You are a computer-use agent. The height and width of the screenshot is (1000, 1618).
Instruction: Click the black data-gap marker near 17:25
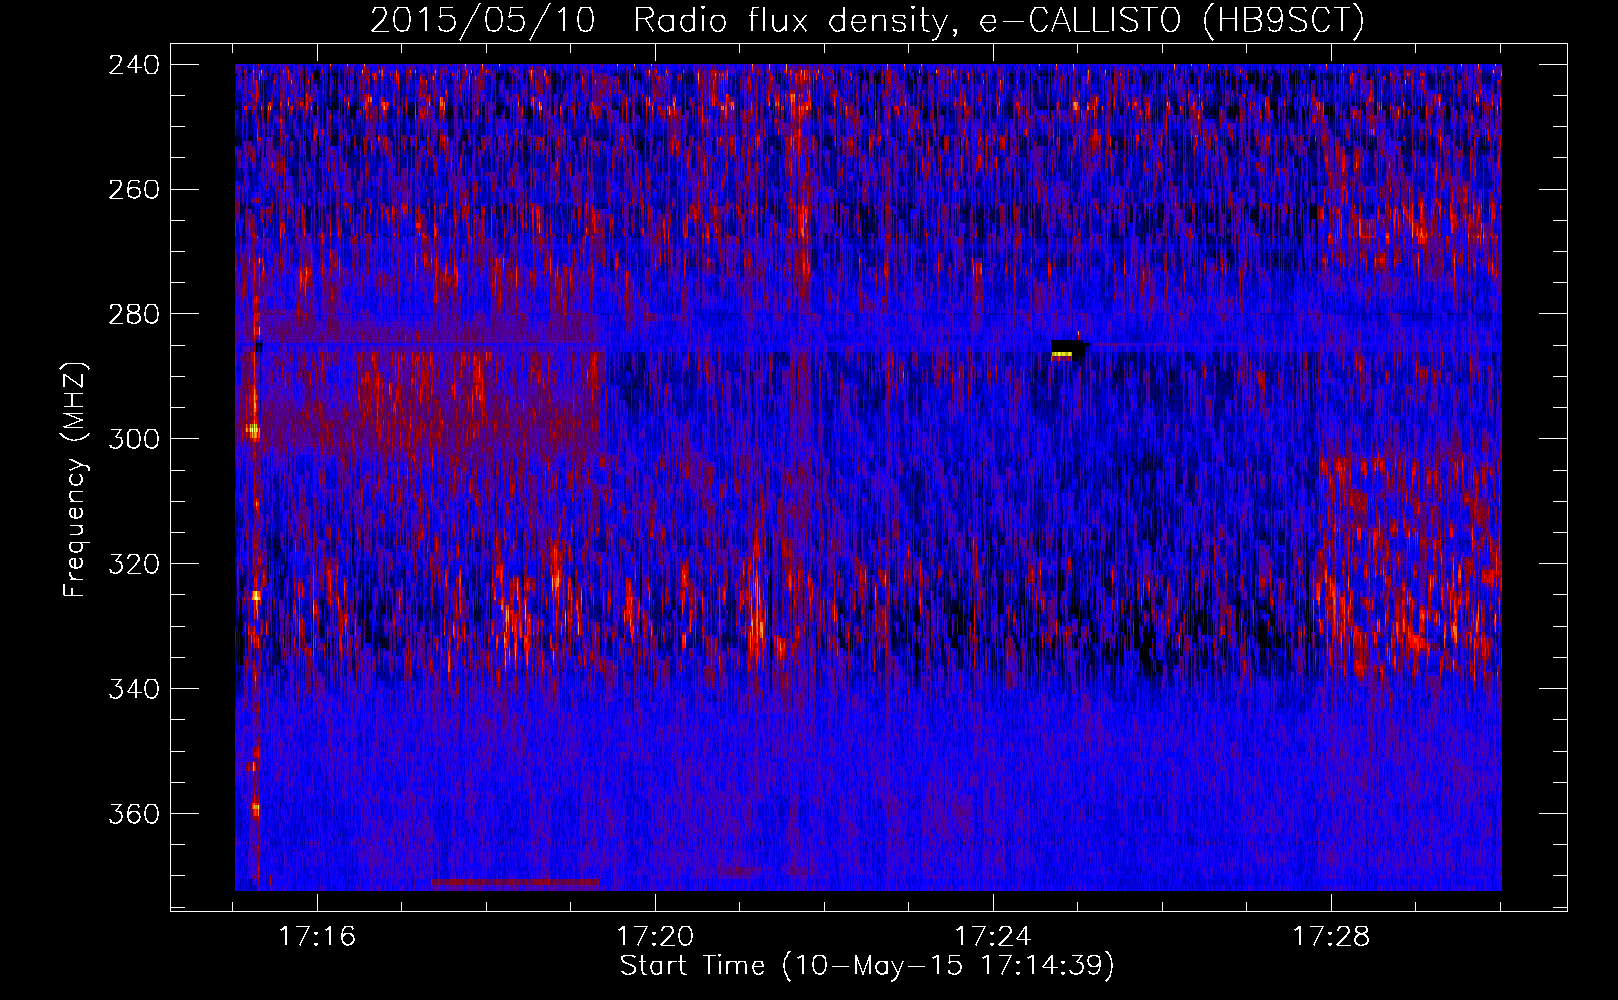[x=1068, y=350]
